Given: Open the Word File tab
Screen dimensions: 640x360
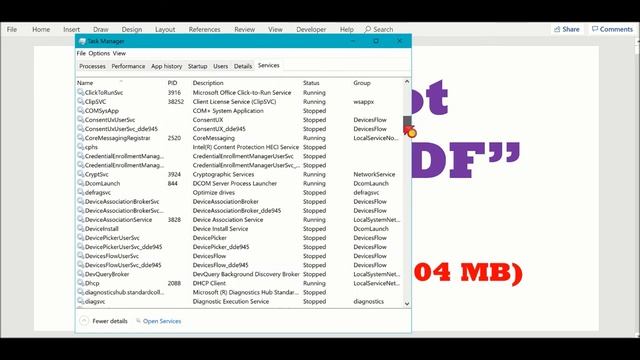Looking at the screenshot, I should tap(12, 29).
